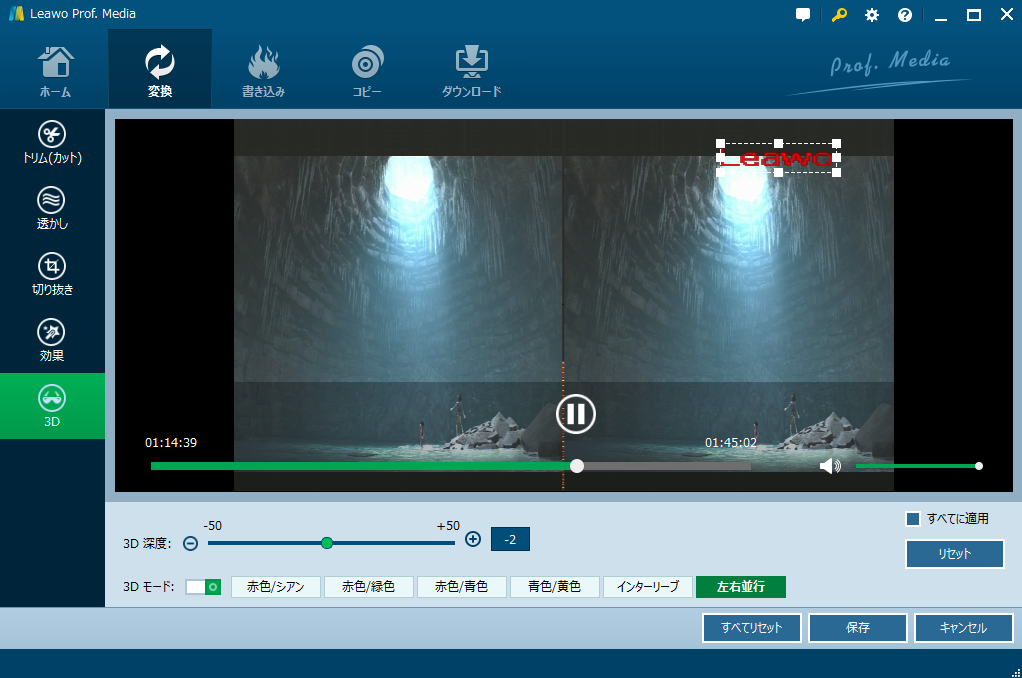1022x678 pixels.
Task: Click the key registration icon
Action: [x=838, y=15]
